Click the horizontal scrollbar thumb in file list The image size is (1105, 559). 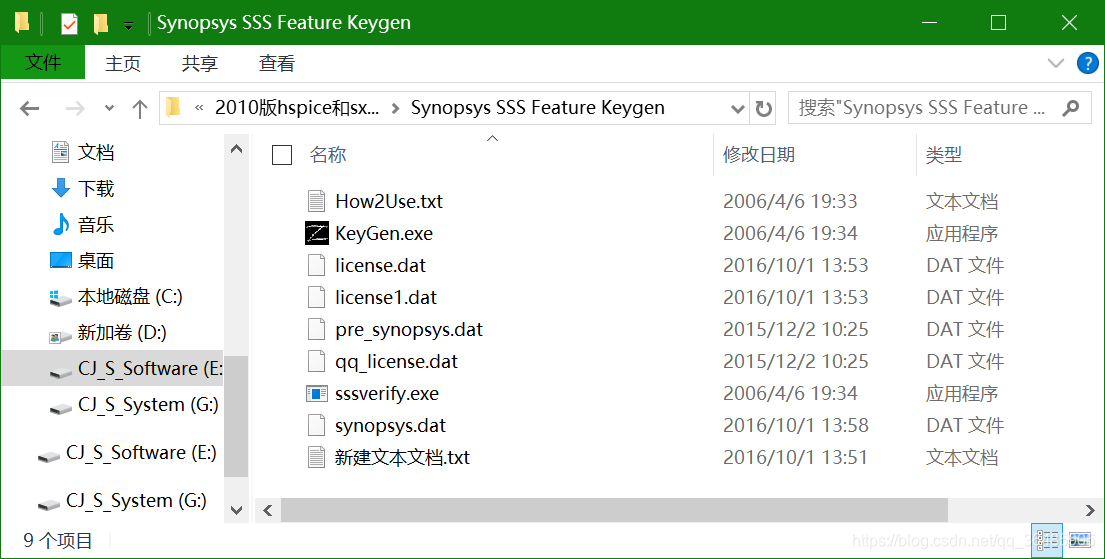(615, 510)
